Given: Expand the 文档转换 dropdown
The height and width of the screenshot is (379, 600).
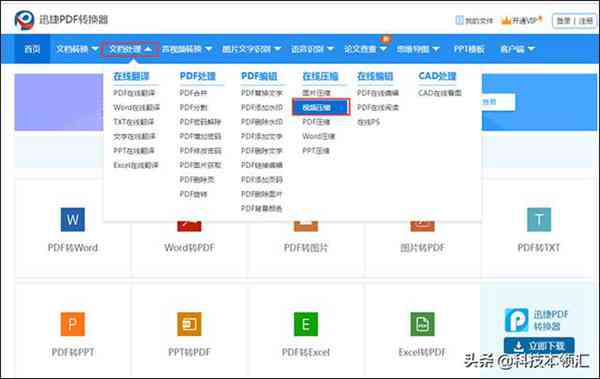Looking at the screenshot, I should [78, 49].
